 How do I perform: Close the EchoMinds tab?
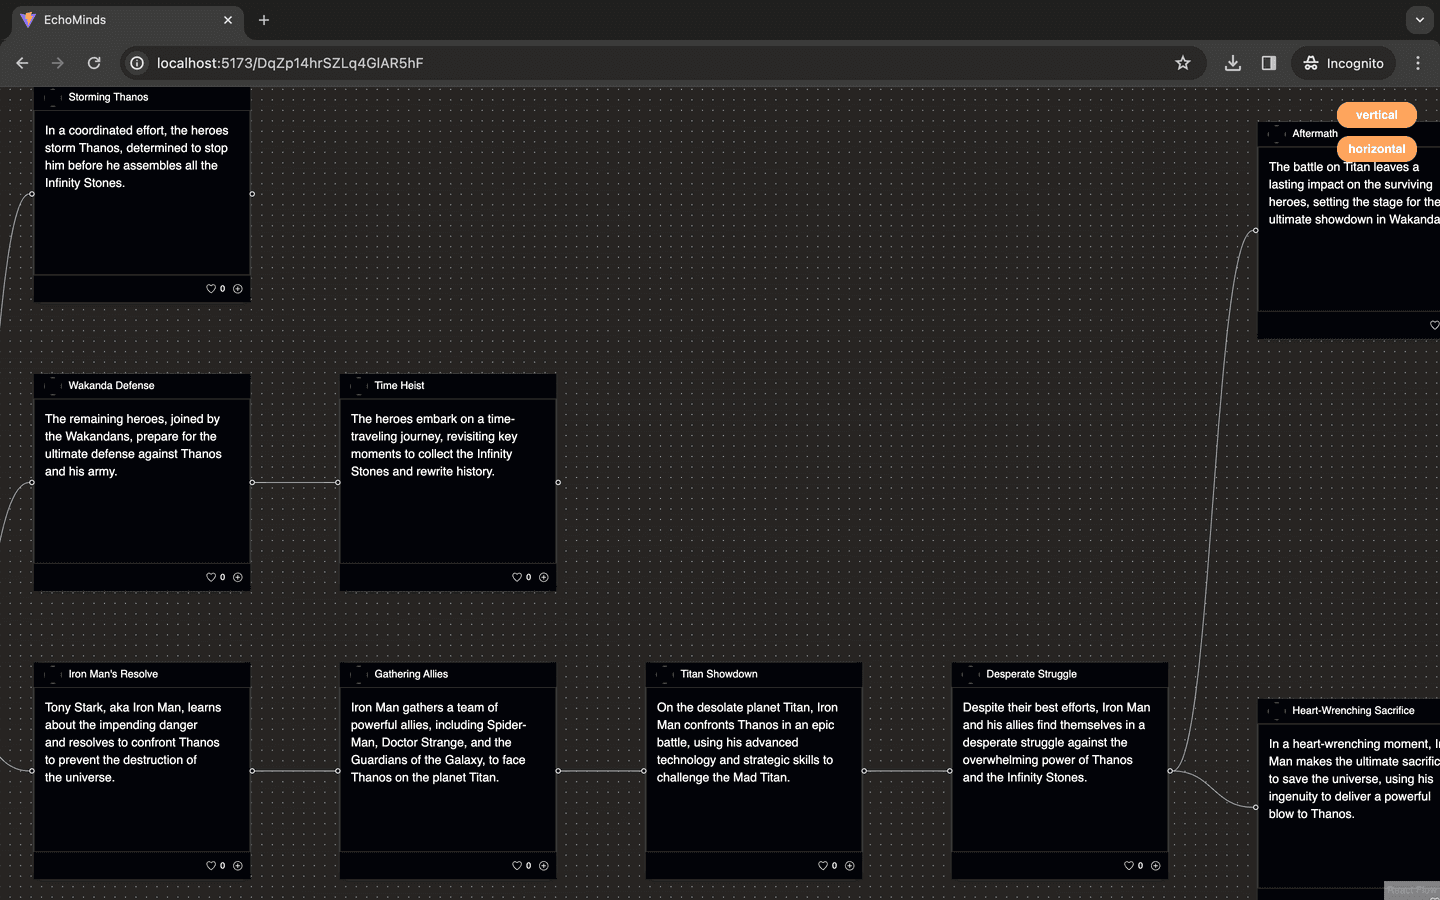click(x=228, y=20)
